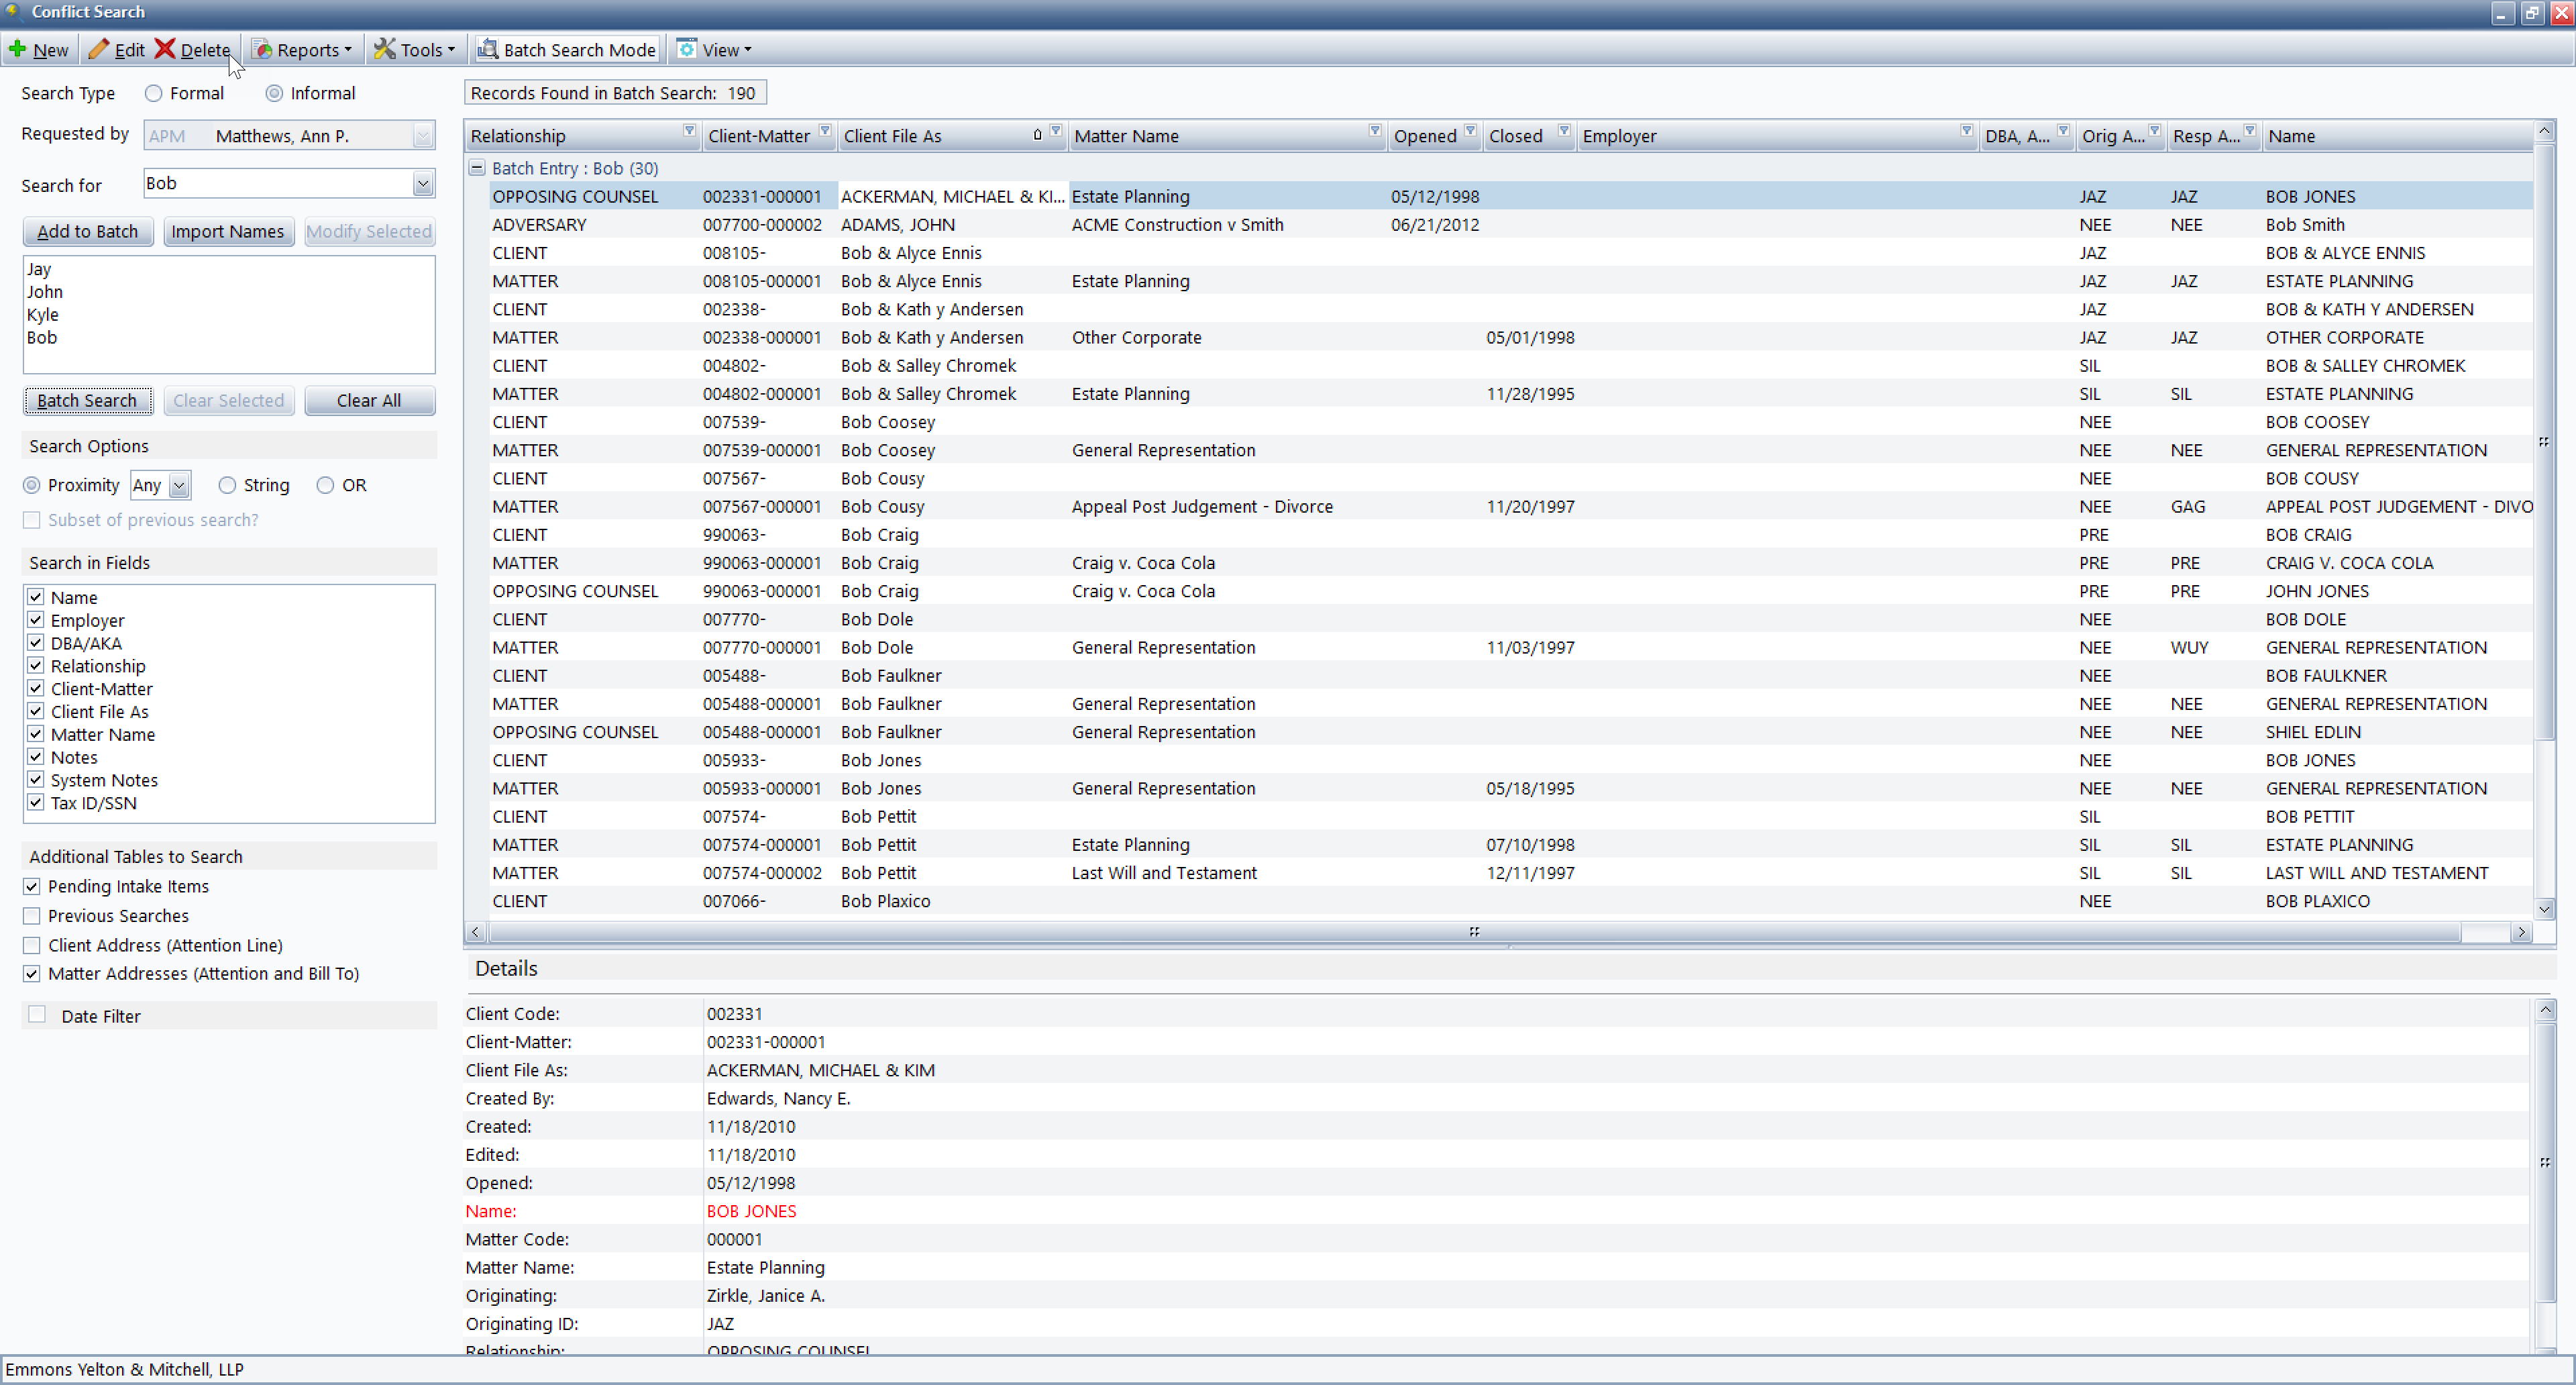2576x1385 pixels.
Task: Click the horizontal scrollbar of results grid
Action: click(1474, 932)
